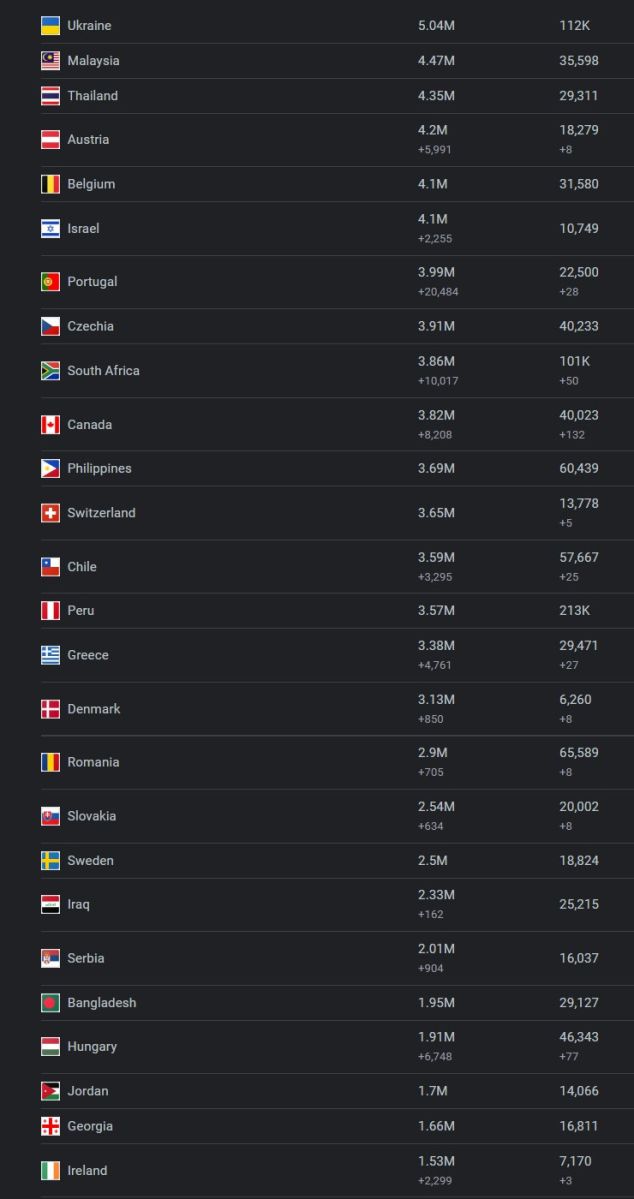Click the Ukraine flag icon
Viewport: 634px width, 1199px height.
(x=50, y=26)
